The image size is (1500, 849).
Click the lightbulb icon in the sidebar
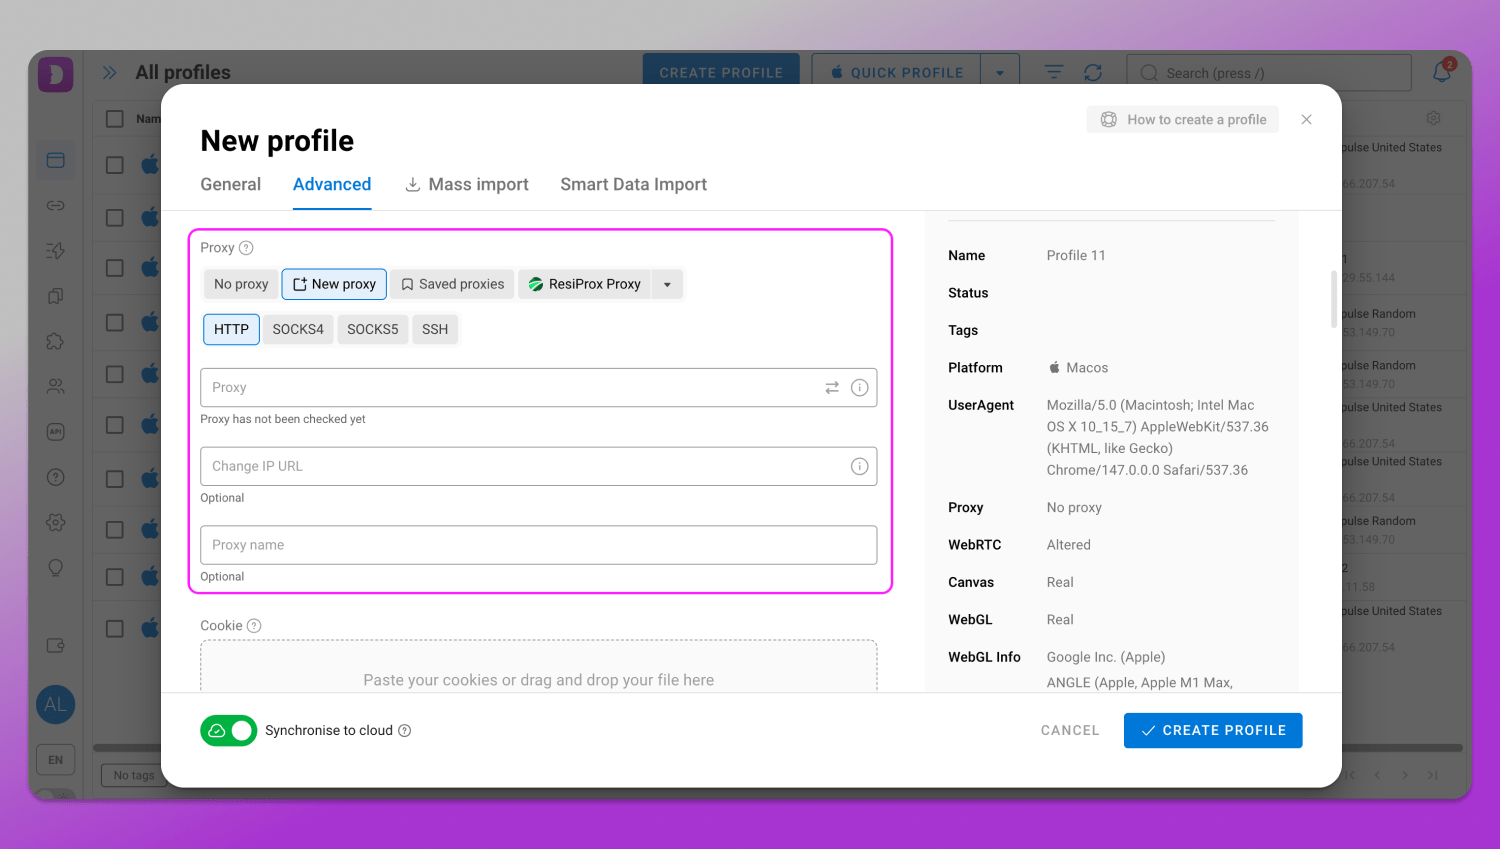[x=56, y=568]
